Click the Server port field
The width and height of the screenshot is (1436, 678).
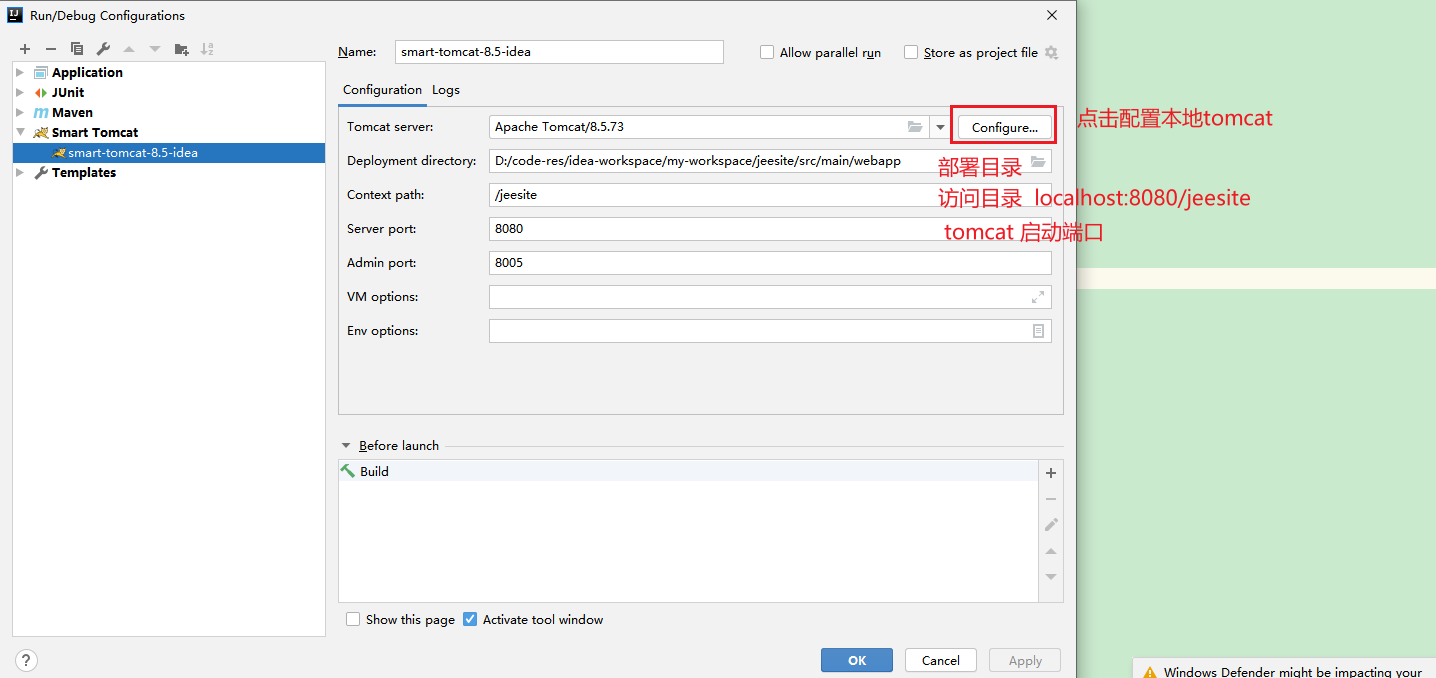[770, 229]
